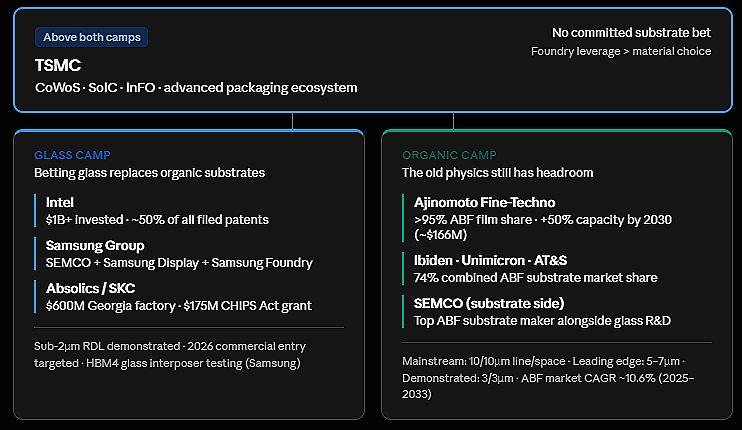742x430 pixels.
Task: Click '$1B+ invested · ~50% of all filed patents'
Action: [157, 219]
